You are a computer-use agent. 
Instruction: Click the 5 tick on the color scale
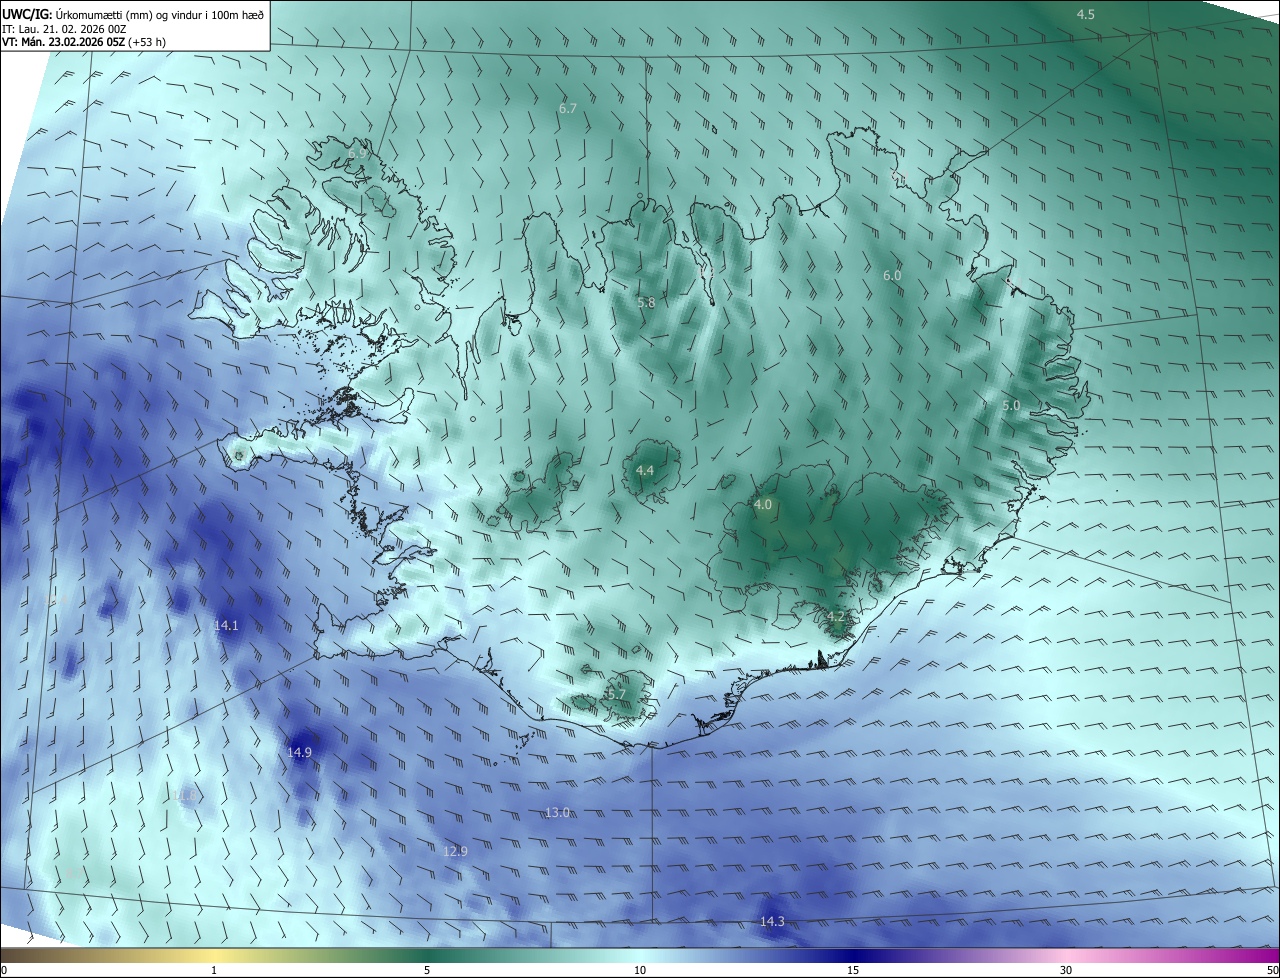click(427, 970)
